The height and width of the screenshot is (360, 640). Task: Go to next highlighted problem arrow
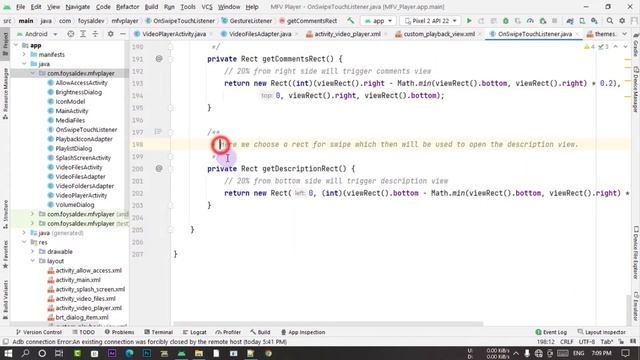pyautogui.click(x=625, y=47)
